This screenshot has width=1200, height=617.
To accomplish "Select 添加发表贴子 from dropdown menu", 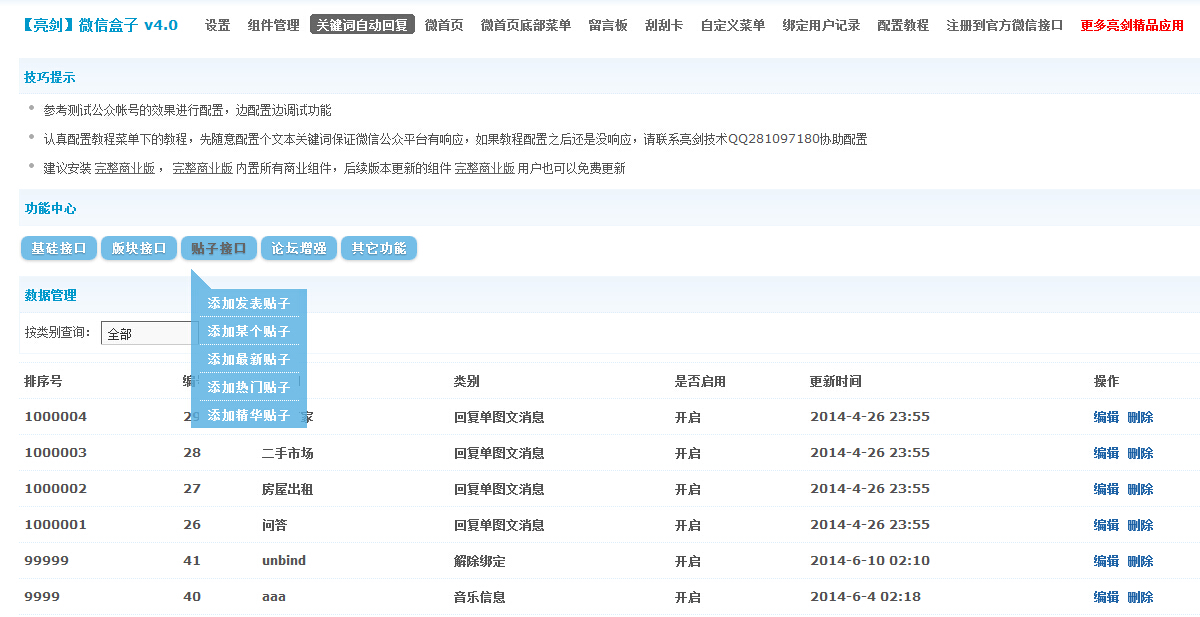I will tap(248, 303).
